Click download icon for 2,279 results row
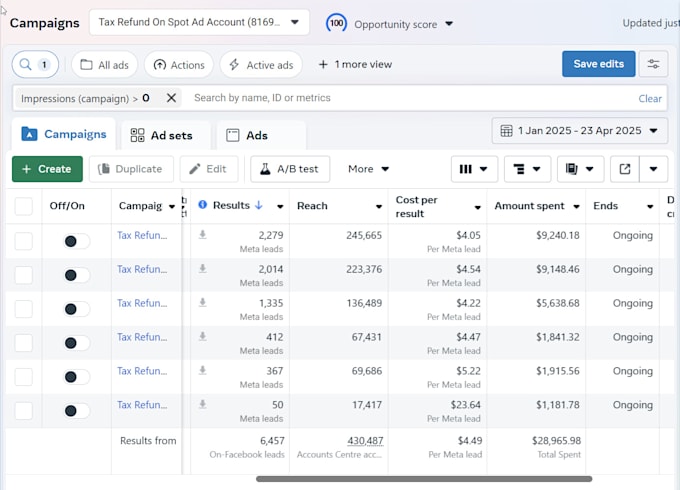The image size is (680, 490). (203, 235)
